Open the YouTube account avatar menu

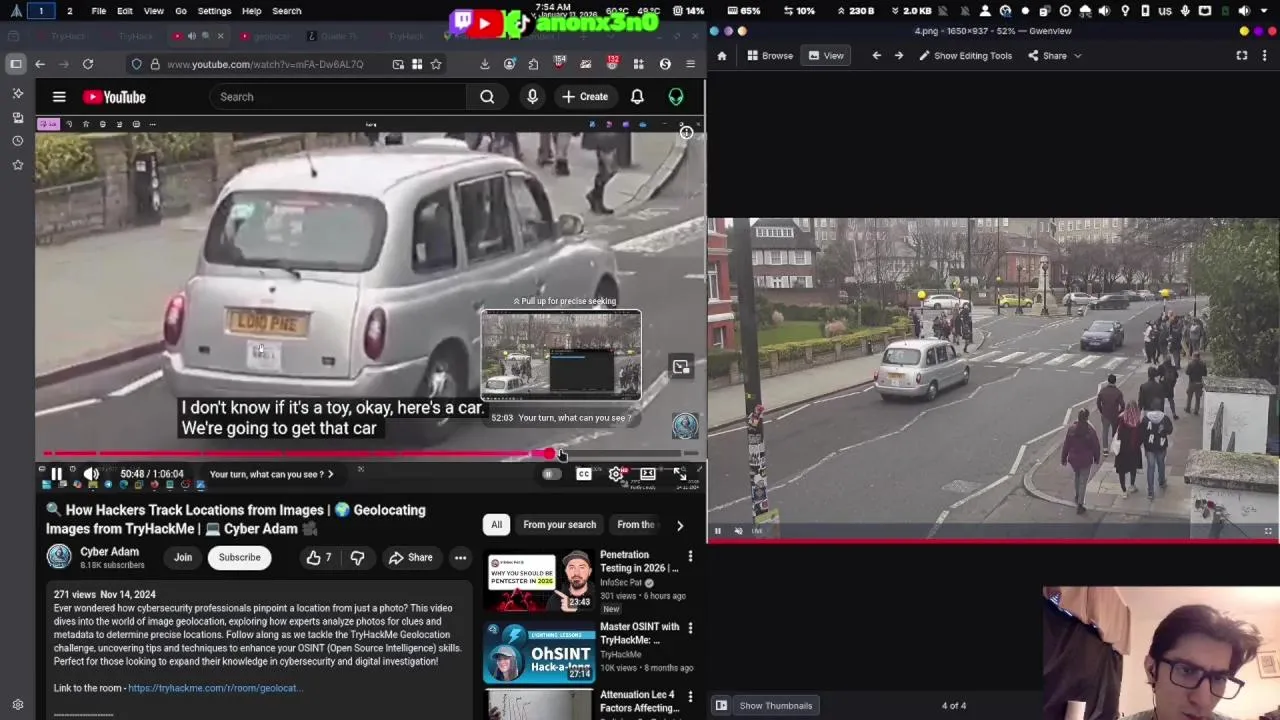[676, 97]
